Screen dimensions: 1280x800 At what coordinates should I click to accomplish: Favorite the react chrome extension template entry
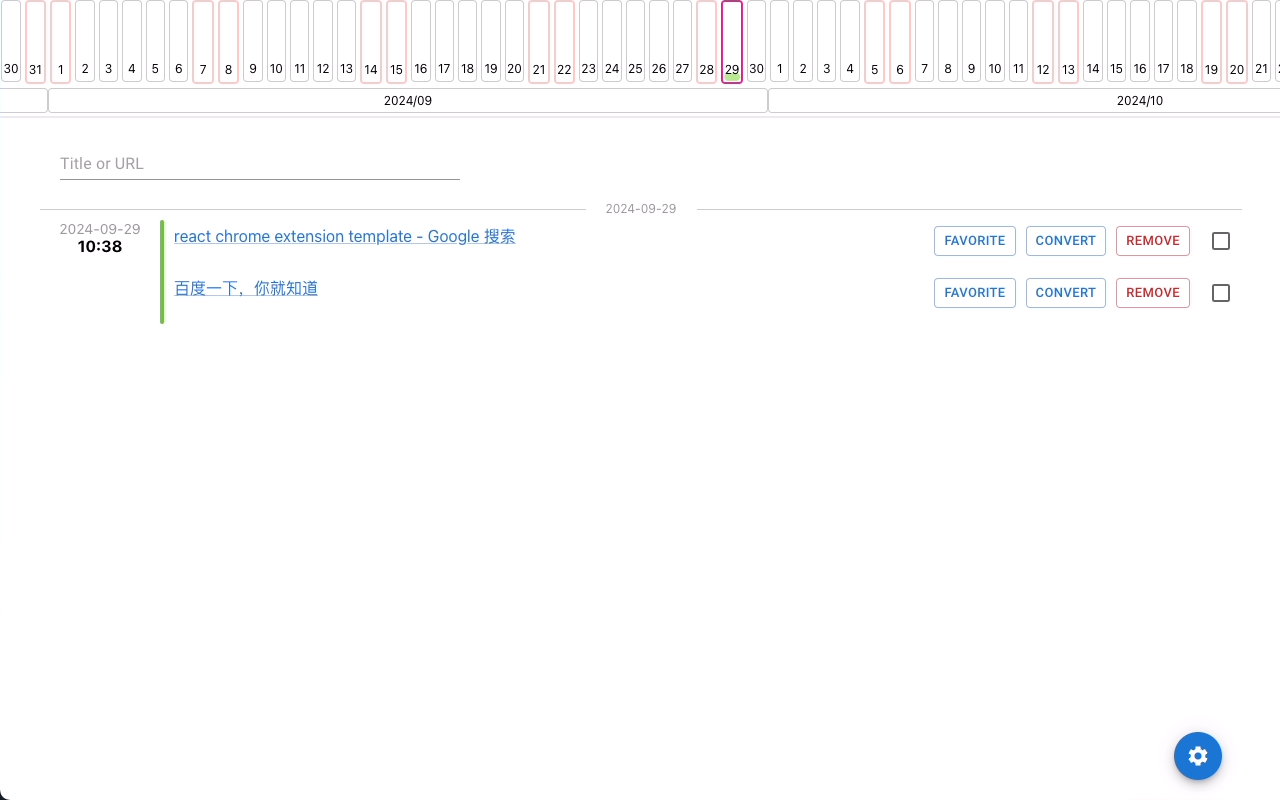tap(974, 240)
